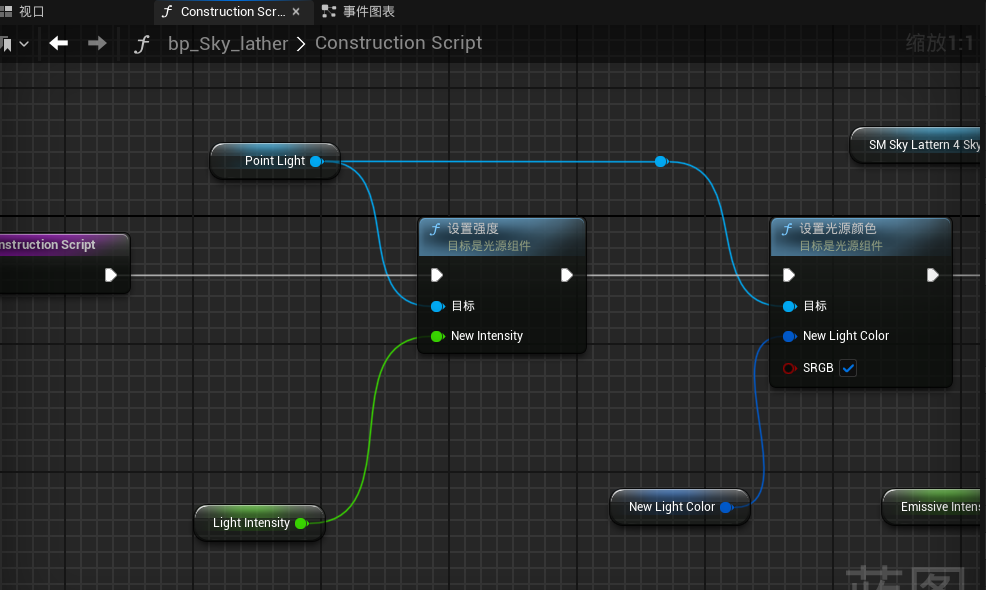The image size is (986, 590).
Task: Click the function icon in breadcrumb bar
Action: click(x=142, y=44)
